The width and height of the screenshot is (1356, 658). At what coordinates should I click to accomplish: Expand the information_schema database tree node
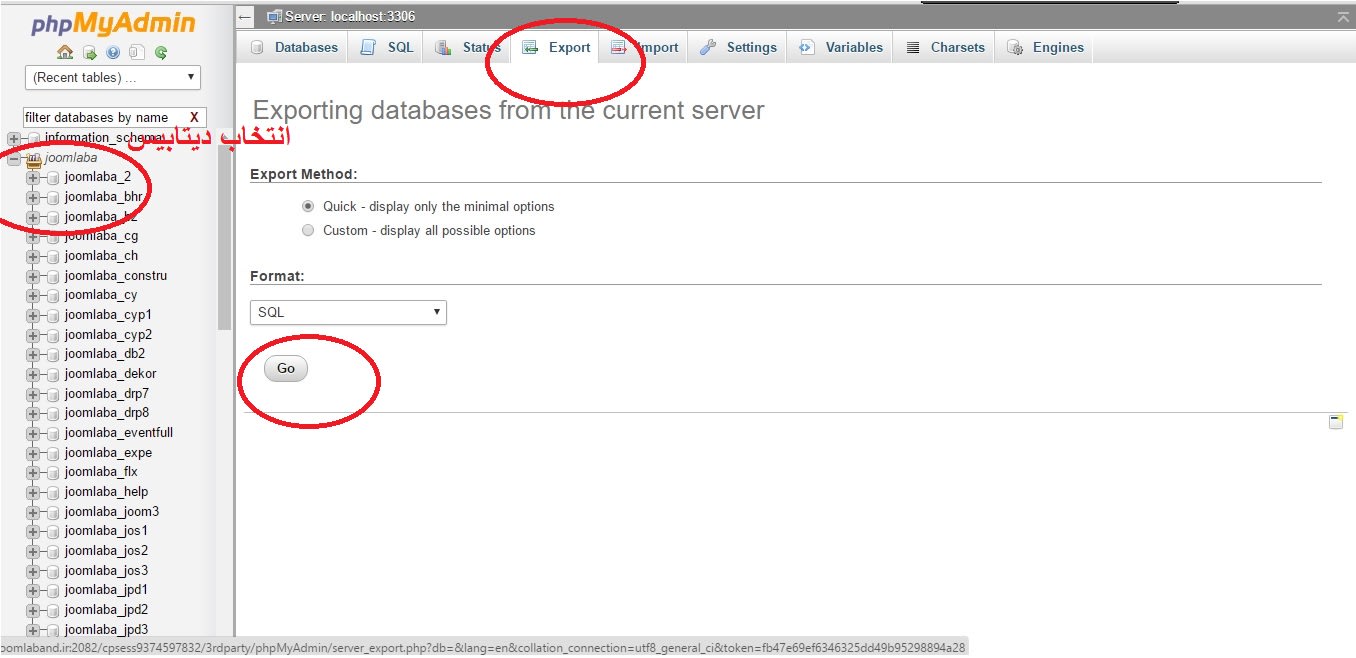(12, 137)
